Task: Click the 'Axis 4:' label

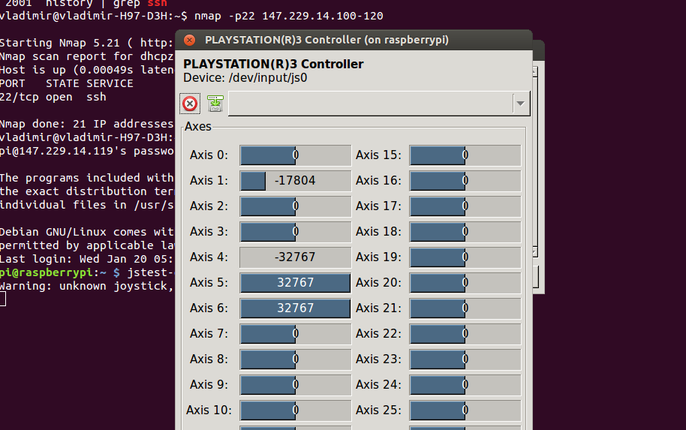Action: [209, 257]
